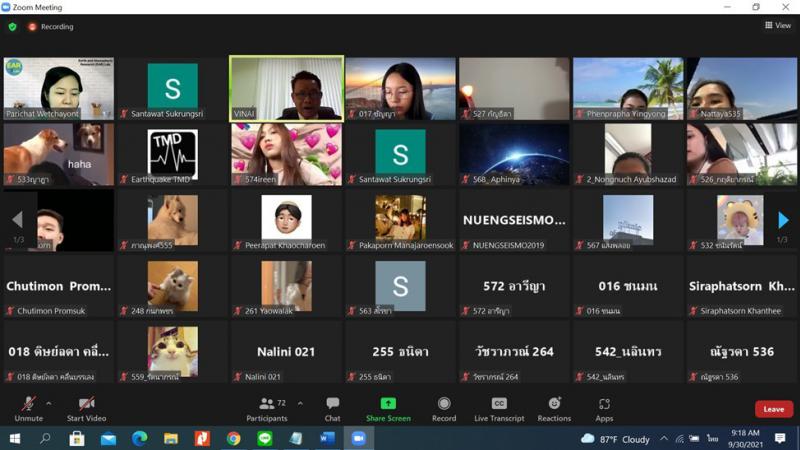Select 568_Aphinya earth background tile
The height and width of the screenshot is (450, 800).
pos(514,155)
